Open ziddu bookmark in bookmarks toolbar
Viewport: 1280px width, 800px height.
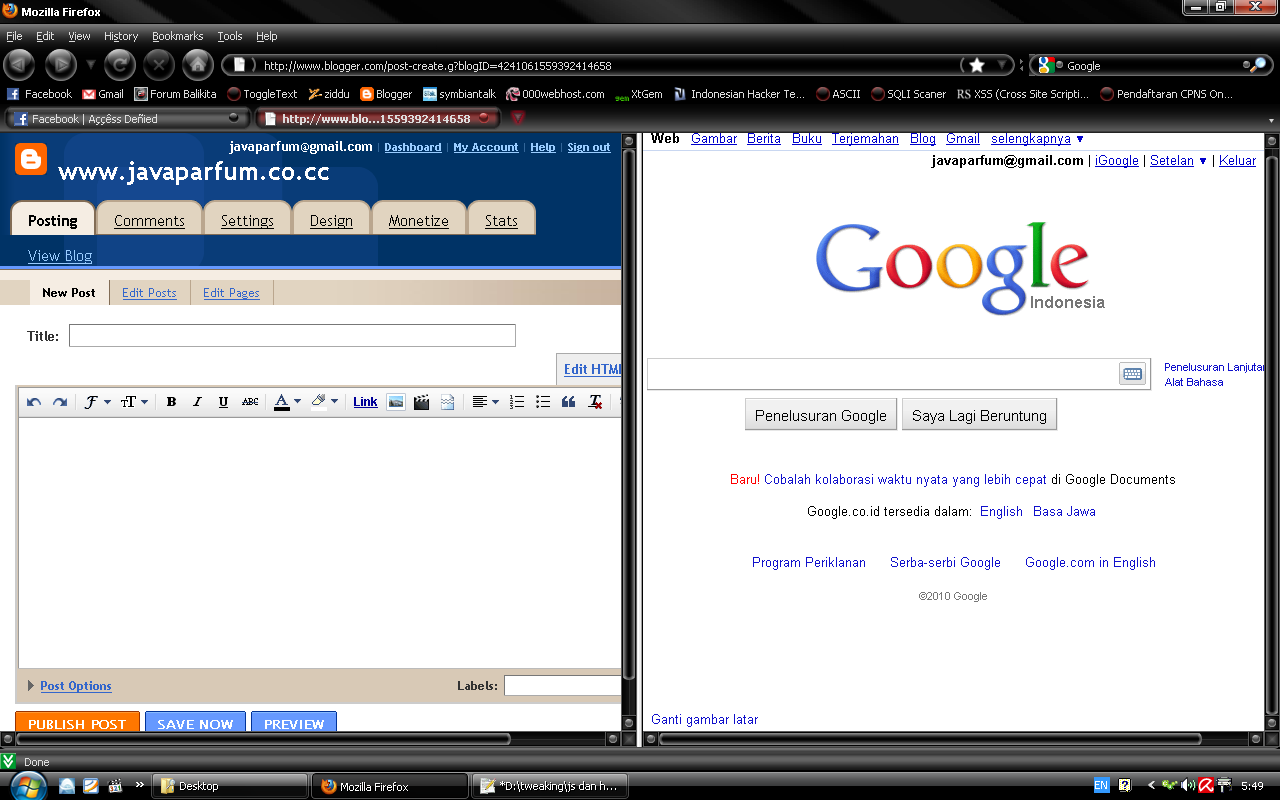(329, 94)
